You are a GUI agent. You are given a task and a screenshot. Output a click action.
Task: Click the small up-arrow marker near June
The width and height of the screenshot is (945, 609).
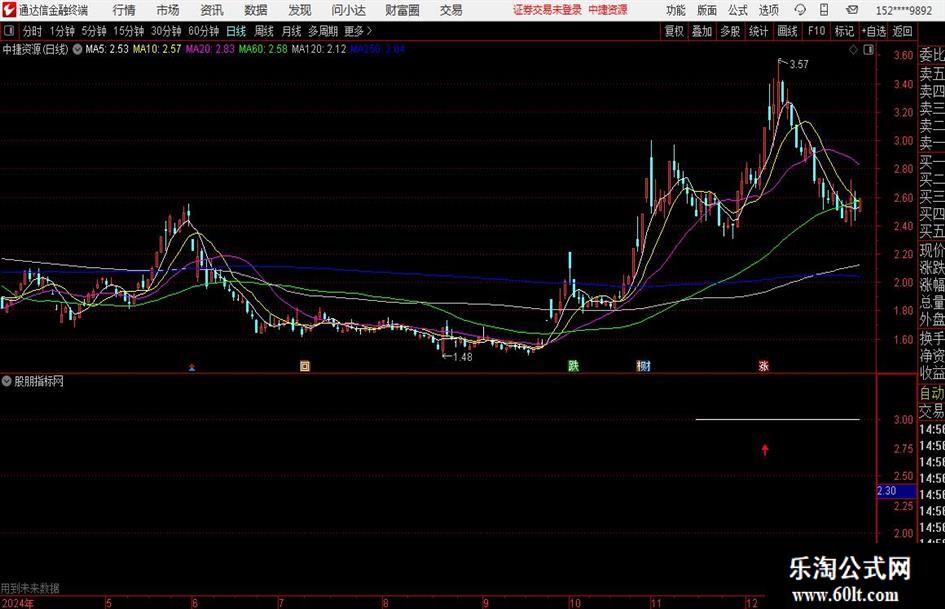coord(192,366)
